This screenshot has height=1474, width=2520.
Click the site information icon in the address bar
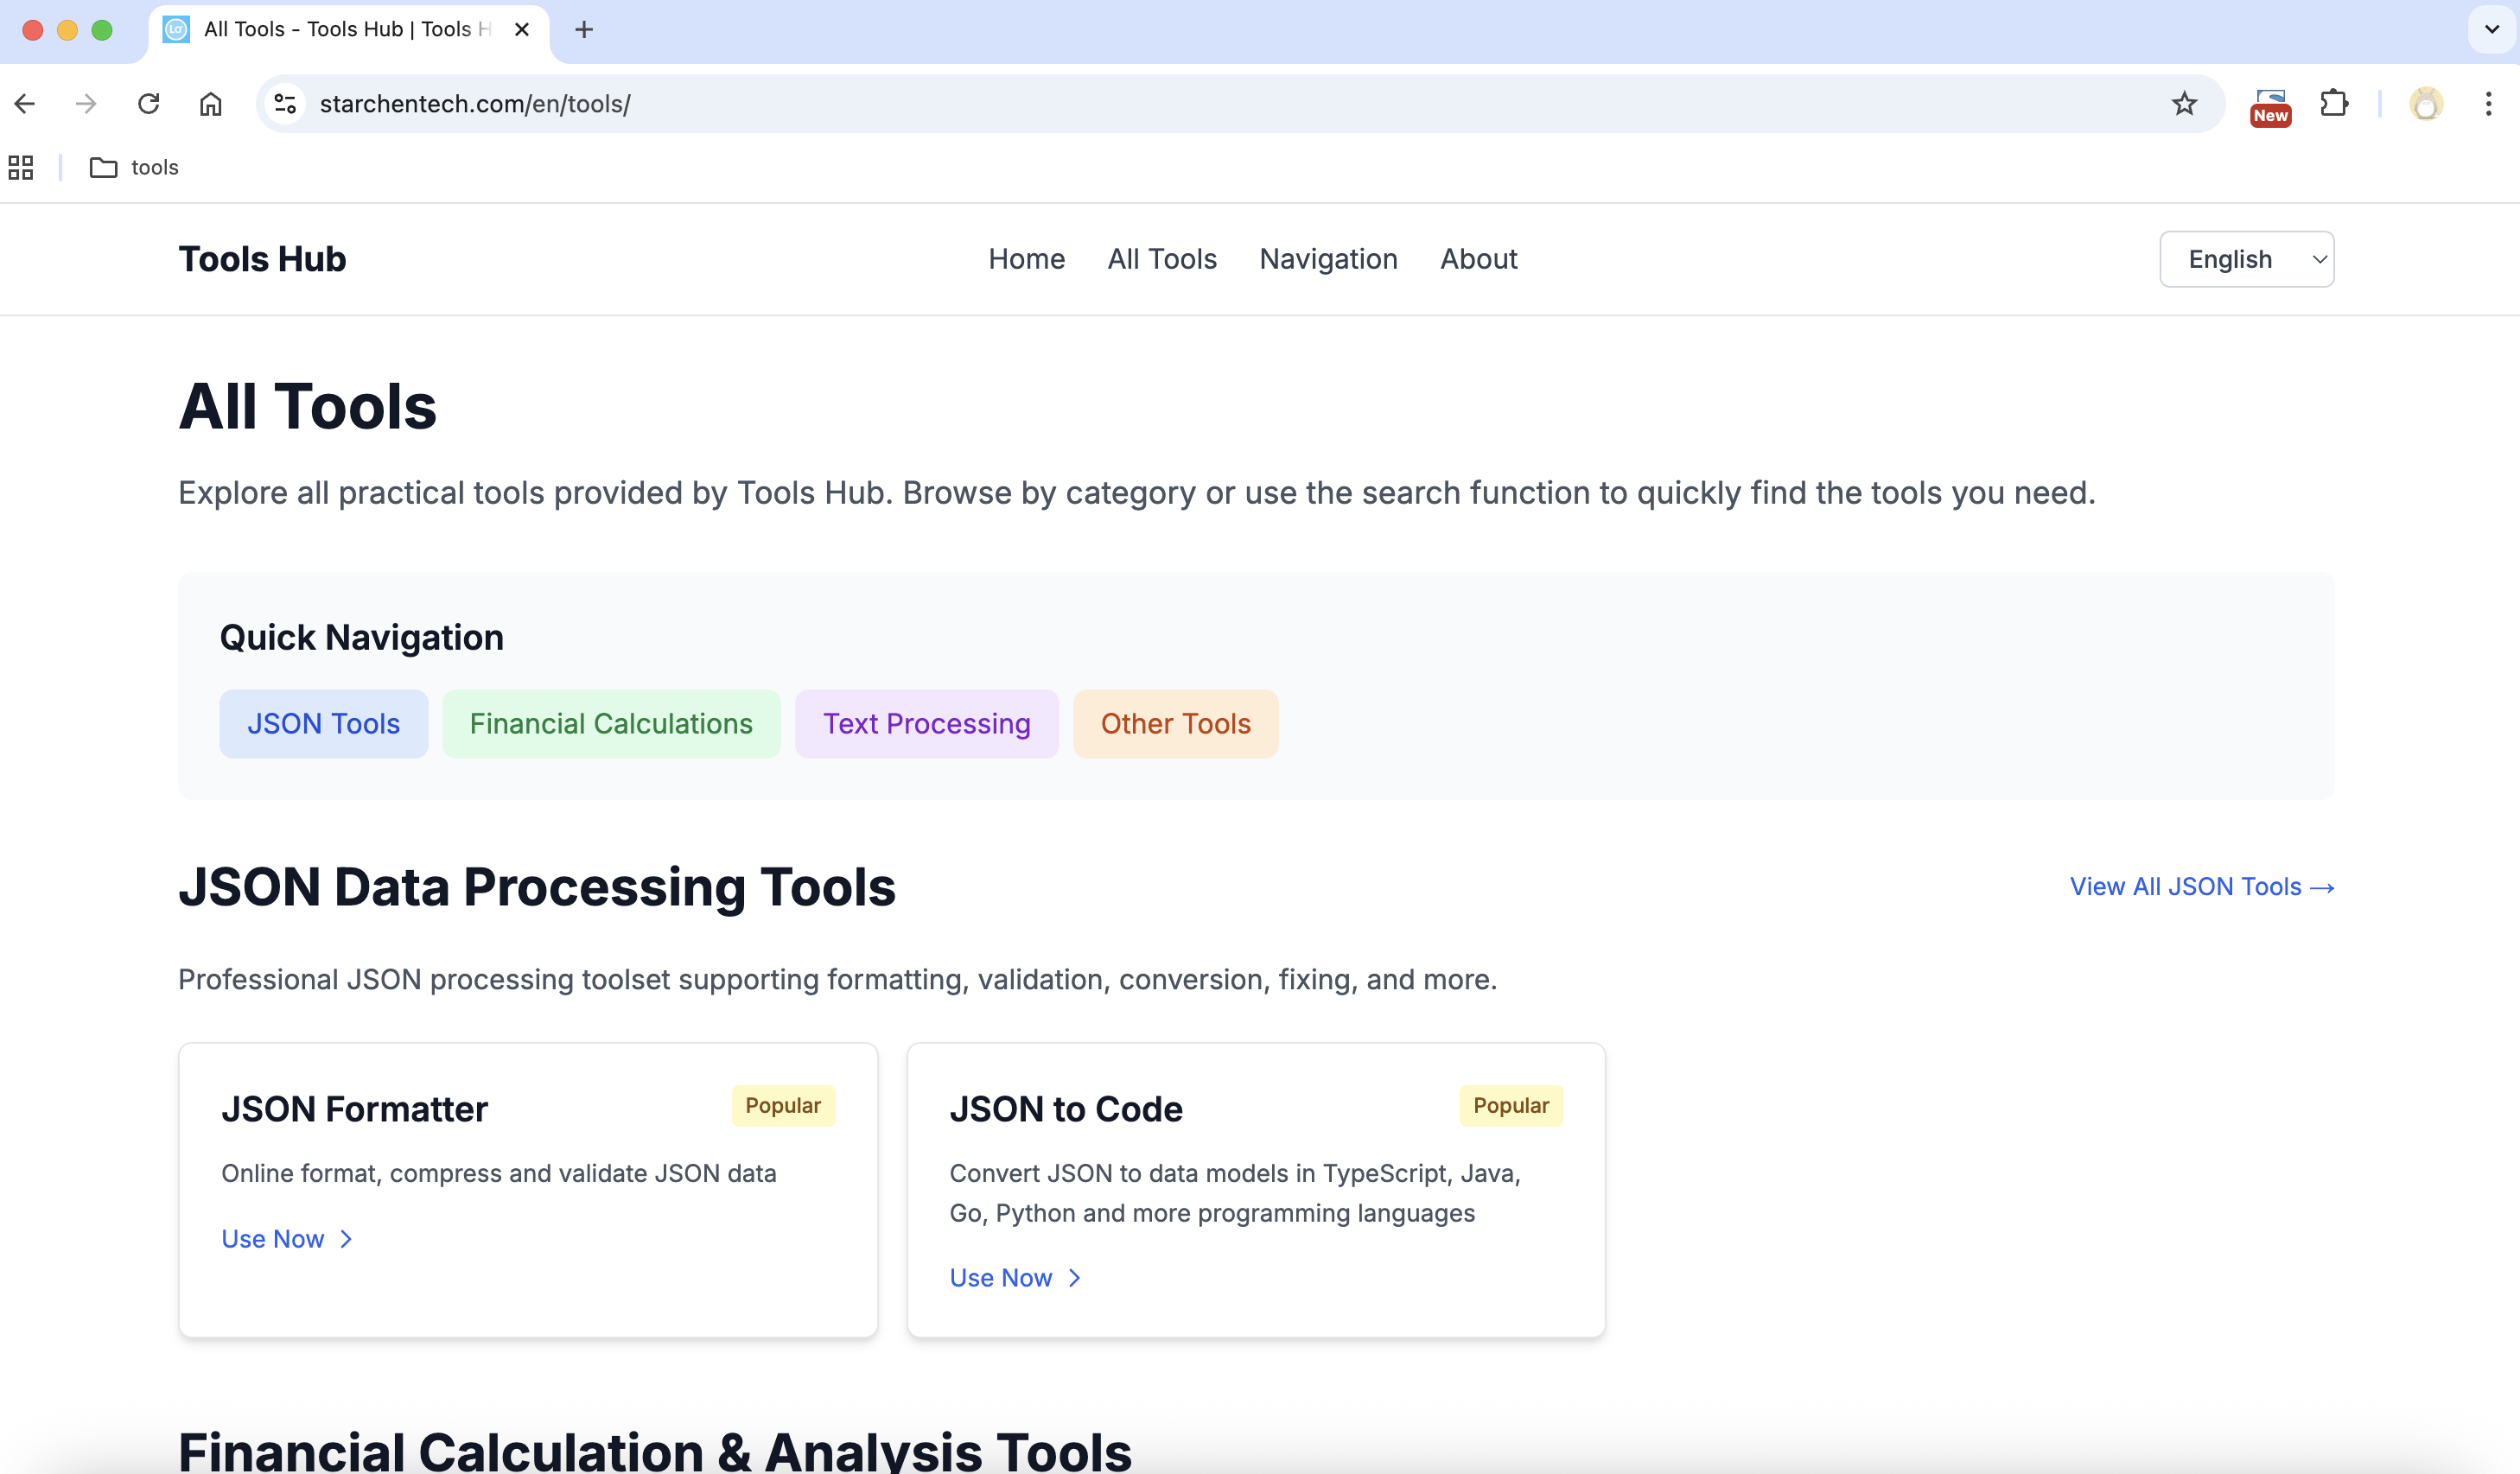coord(285,103)
